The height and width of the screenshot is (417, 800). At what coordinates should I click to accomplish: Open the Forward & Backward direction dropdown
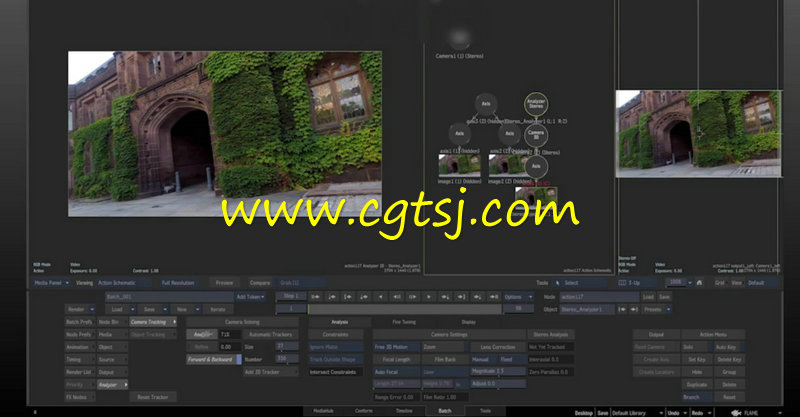click(x=214, y=359)
